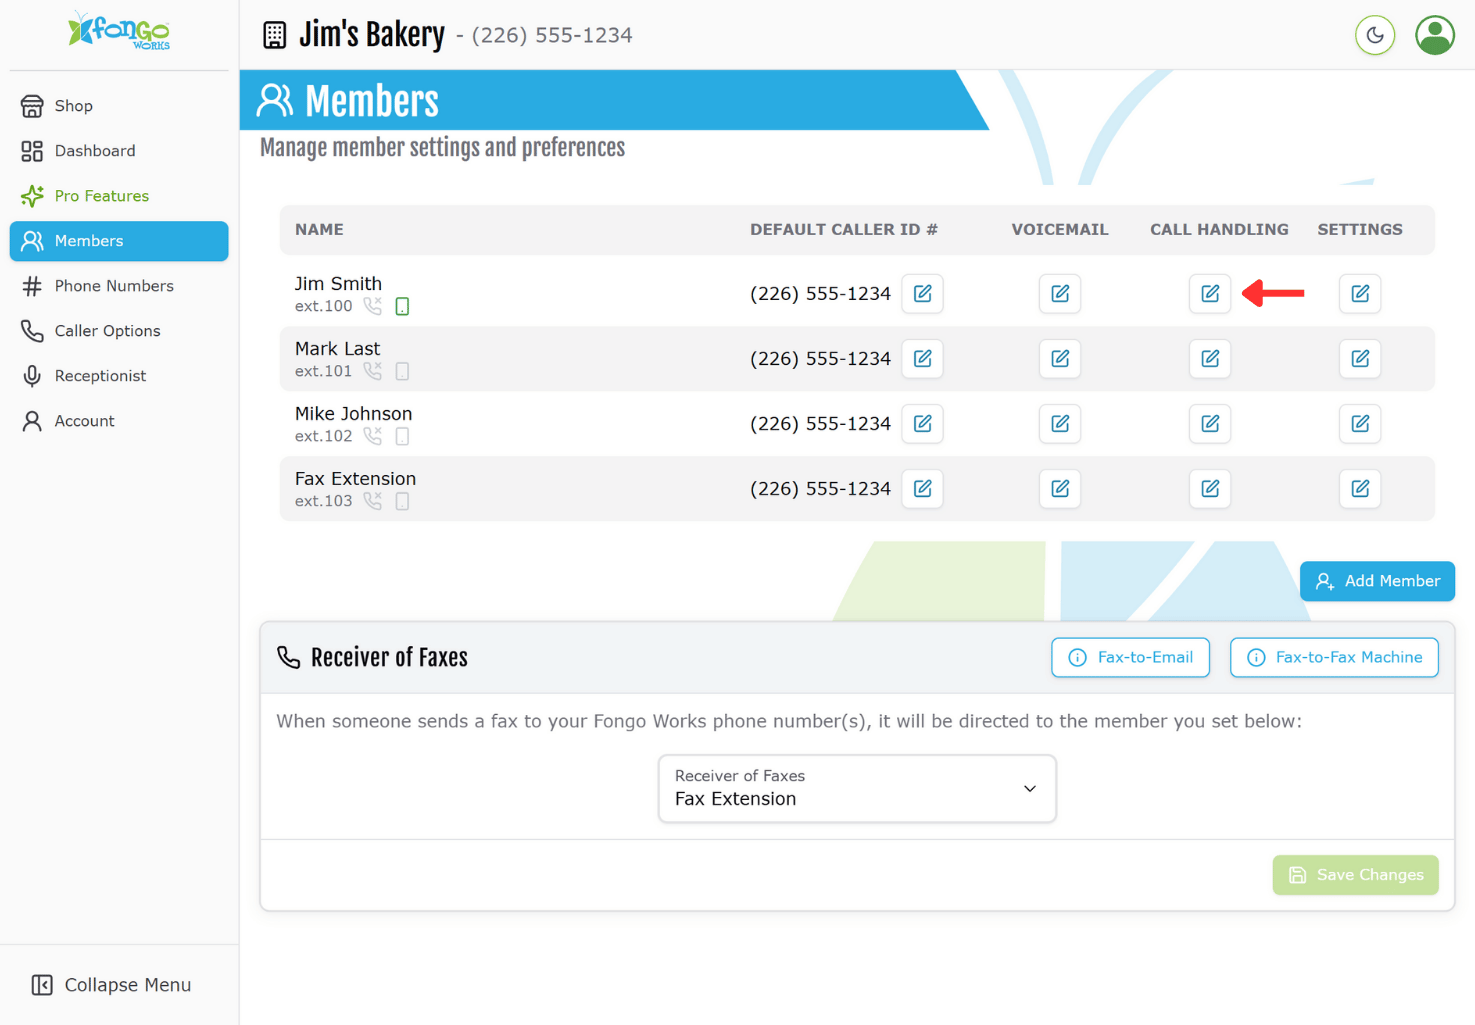Click the Fongo Works logo
Viewport: 1475px width, 1025px height.
(119, 32)
